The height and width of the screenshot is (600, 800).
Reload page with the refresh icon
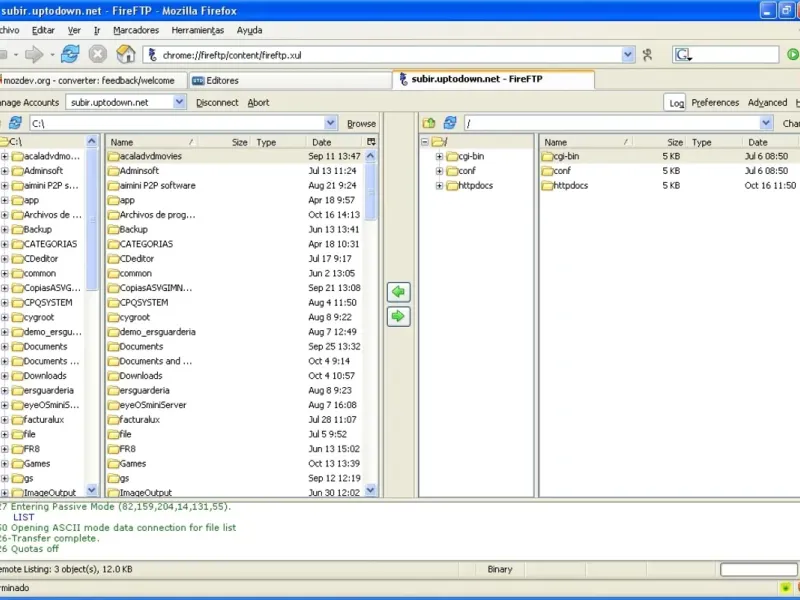[70, 54]
